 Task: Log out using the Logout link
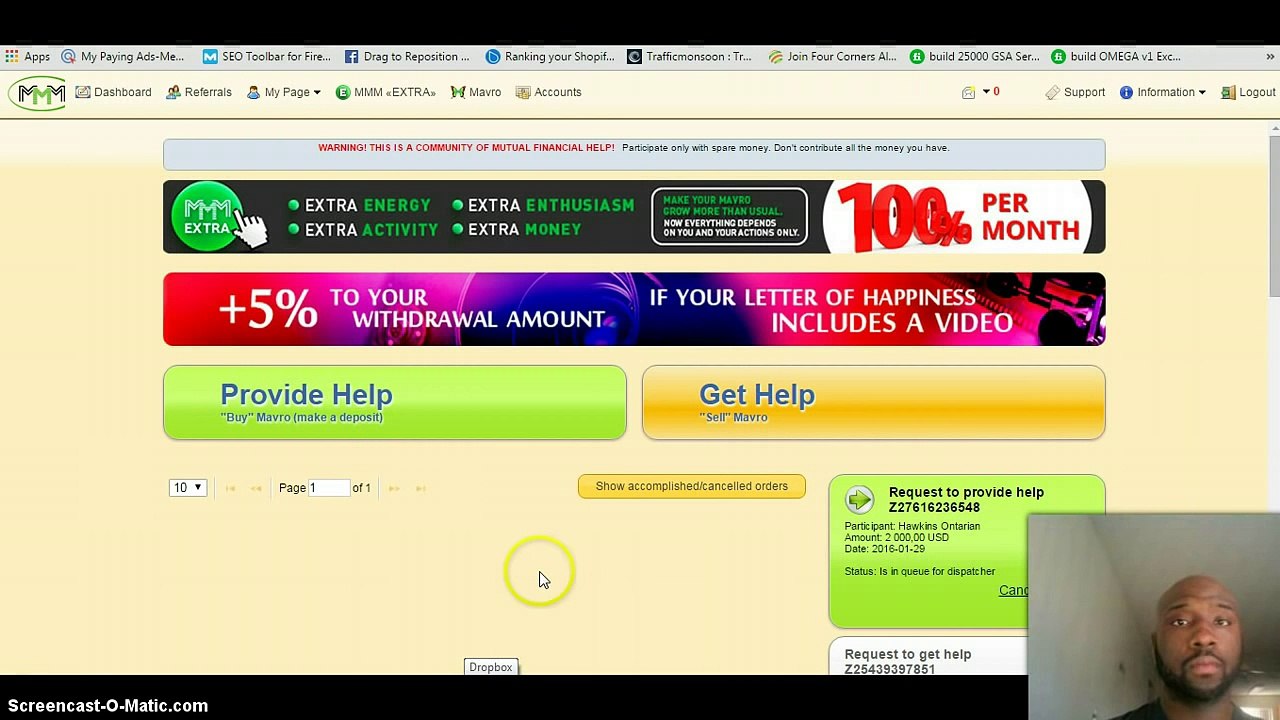click(1248, 92)
